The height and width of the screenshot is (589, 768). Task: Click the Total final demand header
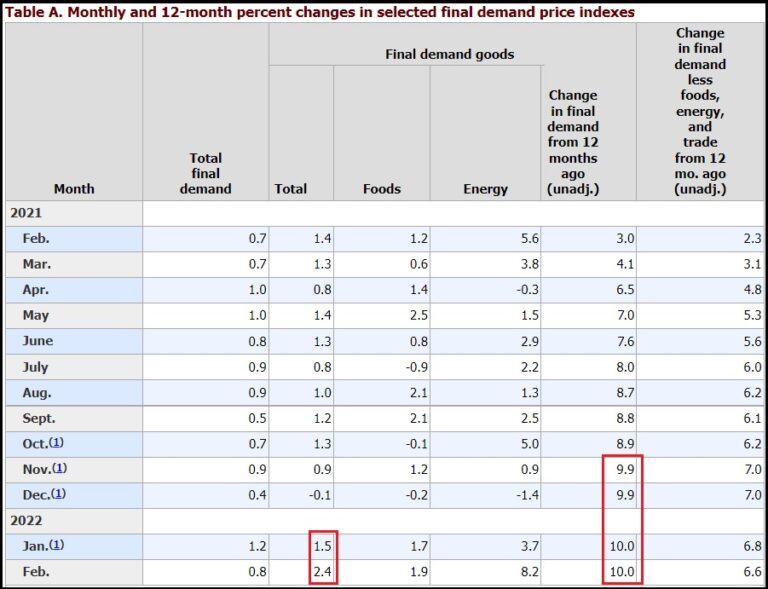206,173
